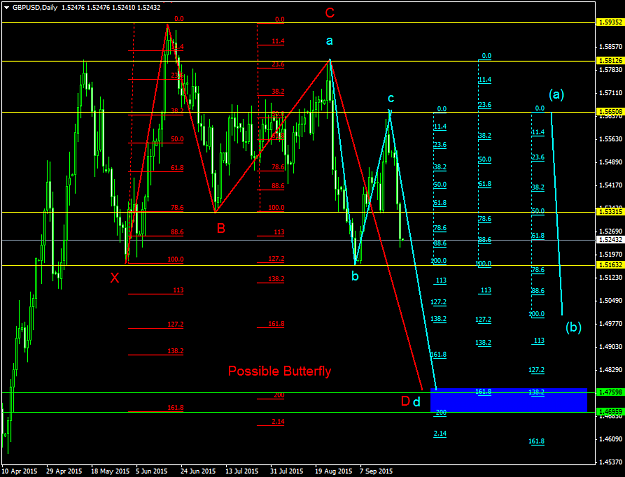Image resolution: width=625 pixels, height=477 pixels.
Task: Select the red X pattern point label
Action: point(114,278)
